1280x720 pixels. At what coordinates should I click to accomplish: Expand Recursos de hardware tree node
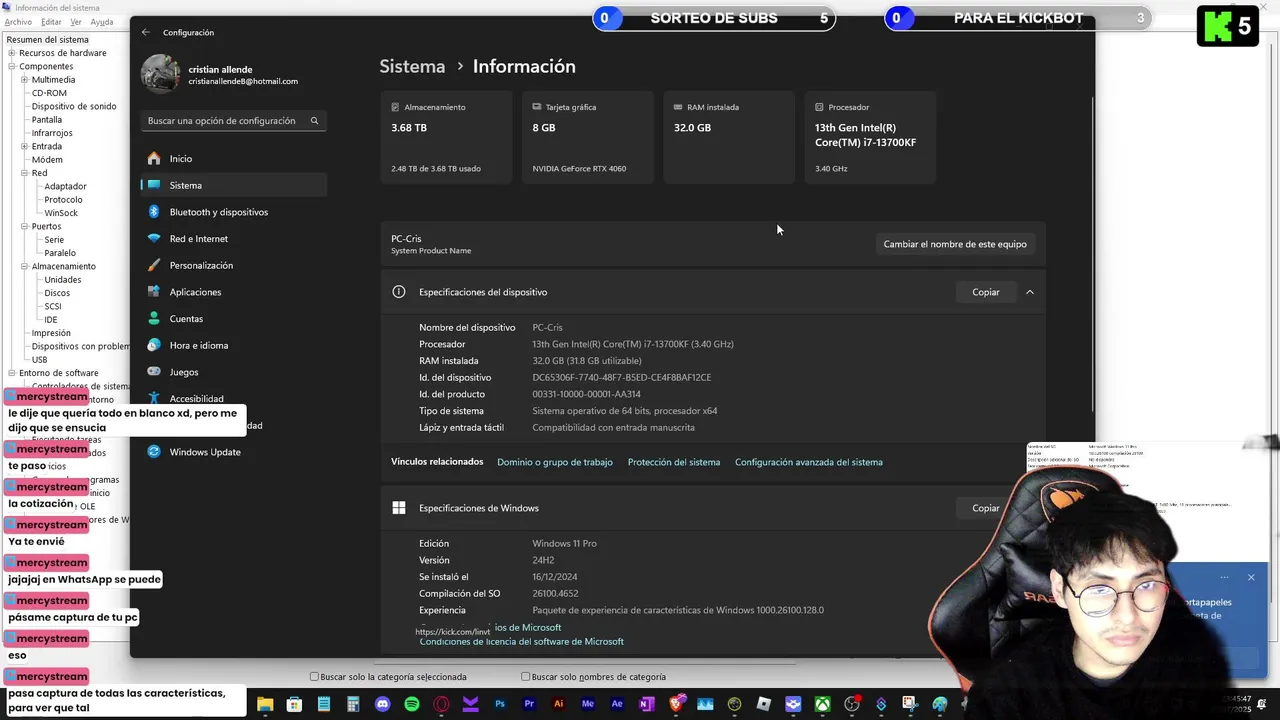(x=12, y=53)
